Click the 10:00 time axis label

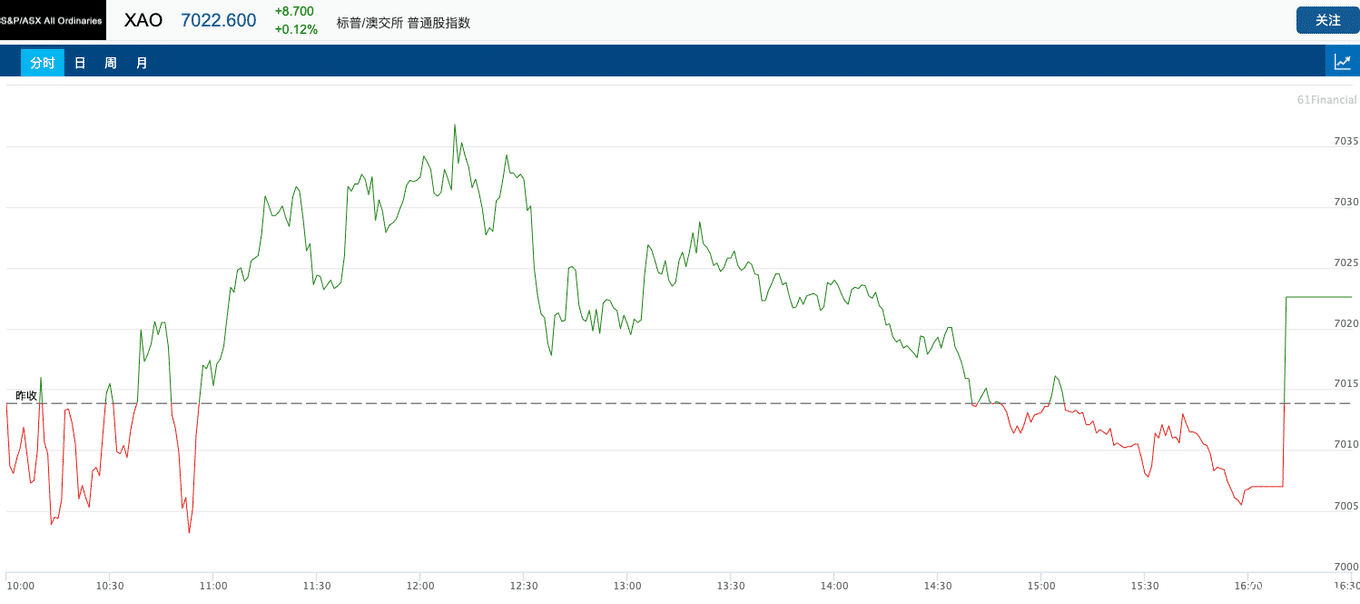tap(20, 586)
